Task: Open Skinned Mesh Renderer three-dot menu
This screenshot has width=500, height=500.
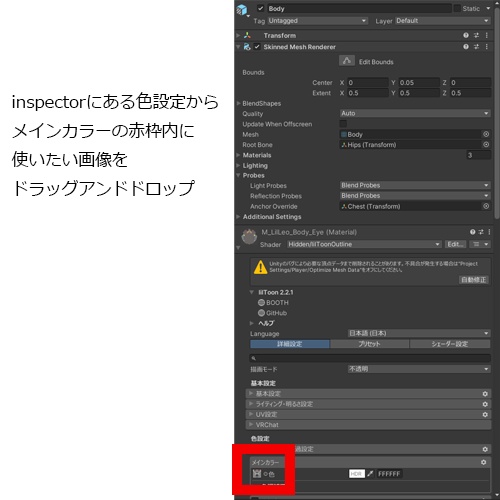Action: point(486,47)
